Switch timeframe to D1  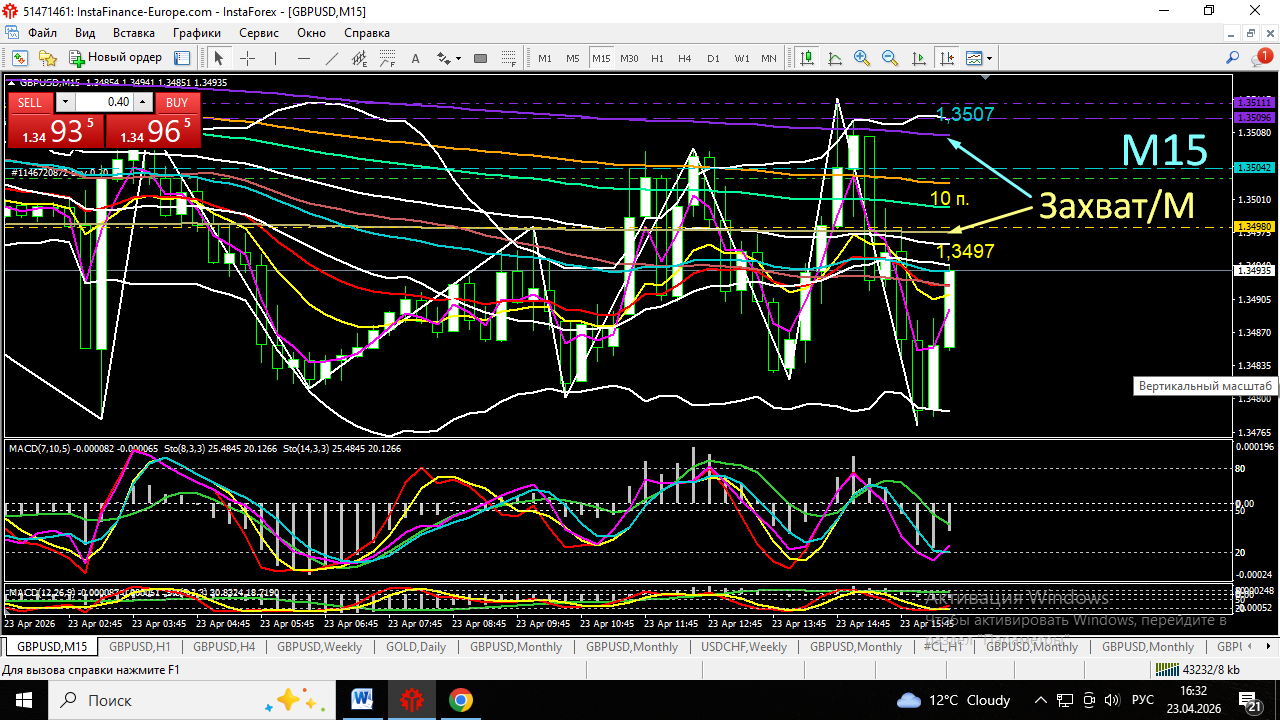point(713,58)
